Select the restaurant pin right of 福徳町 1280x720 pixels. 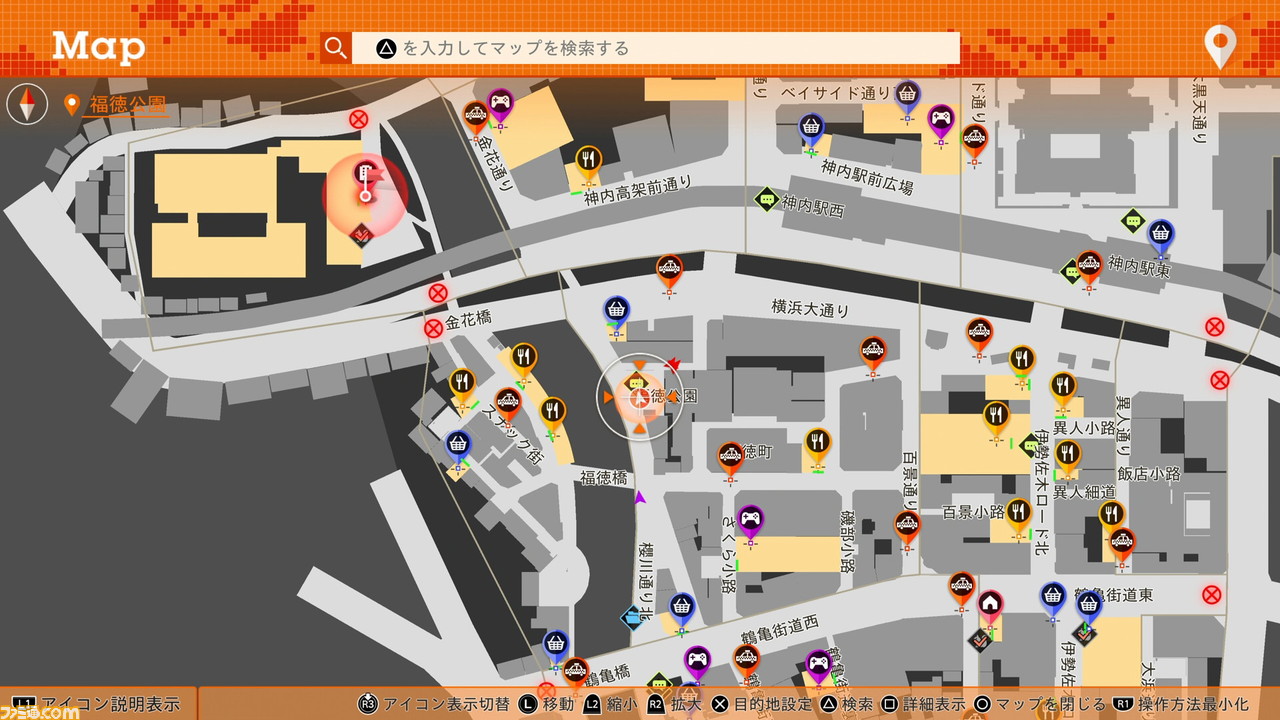click(x=818, y=446)
